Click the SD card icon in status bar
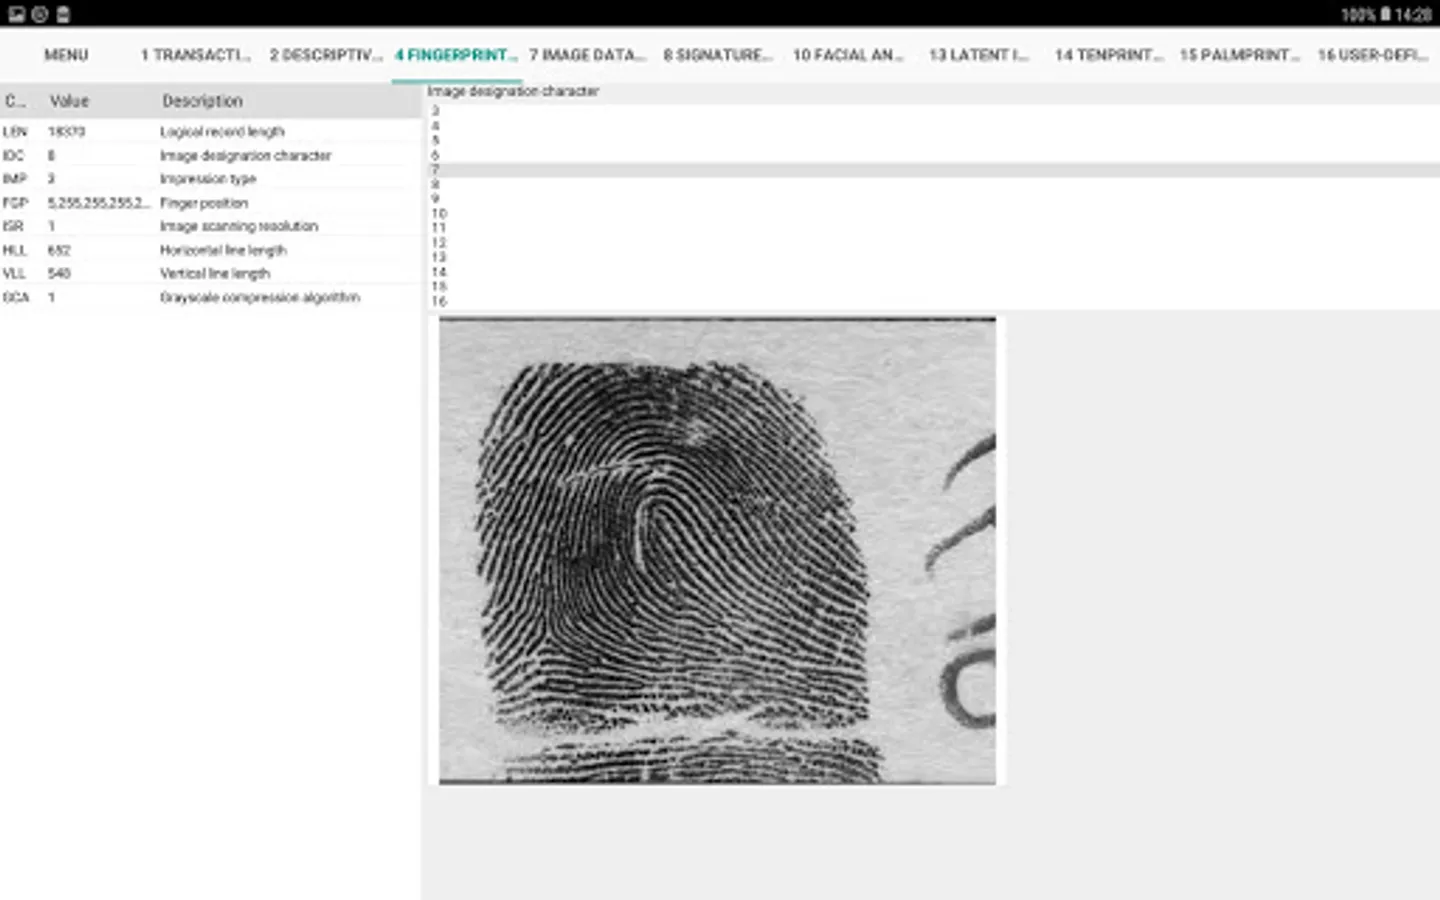Image resolution: width=1440 pixels, height=900 pixels. (63, 14)
